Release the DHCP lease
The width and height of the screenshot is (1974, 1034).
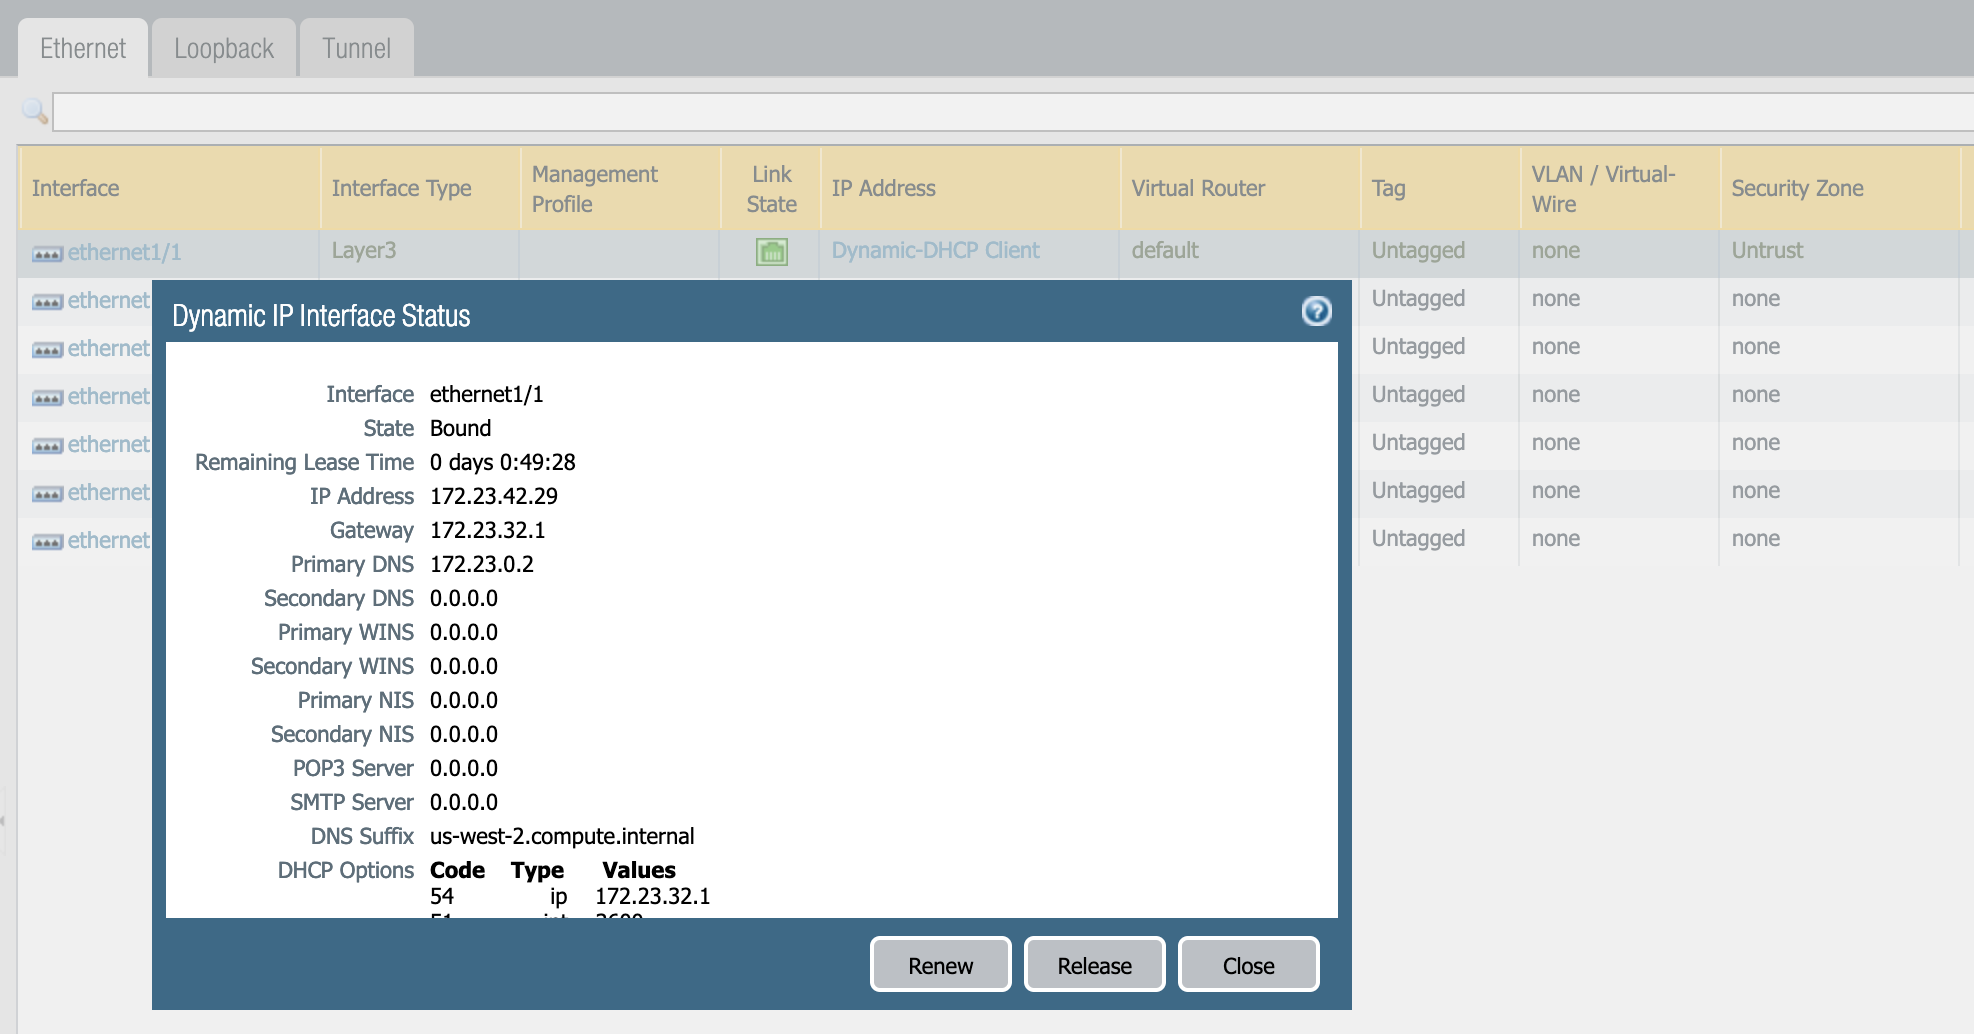click(x=1094, y=965)
